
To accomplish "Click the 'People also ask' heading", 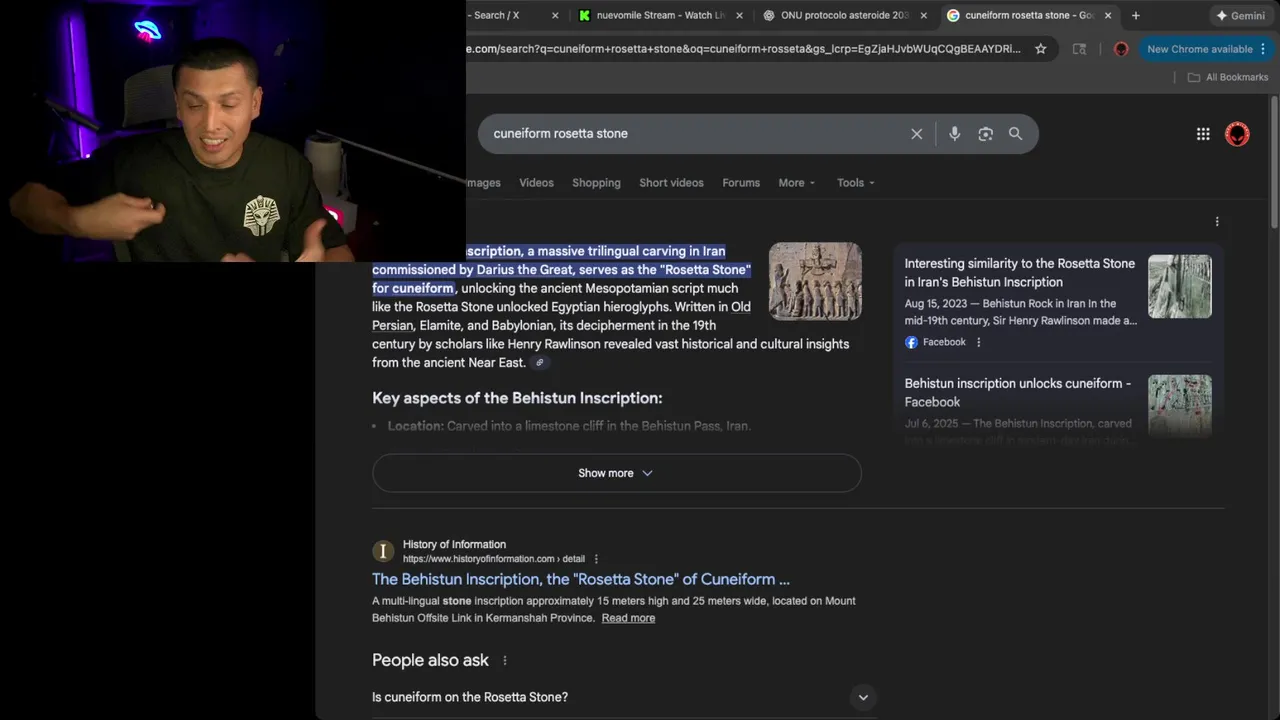I will 430,661.
